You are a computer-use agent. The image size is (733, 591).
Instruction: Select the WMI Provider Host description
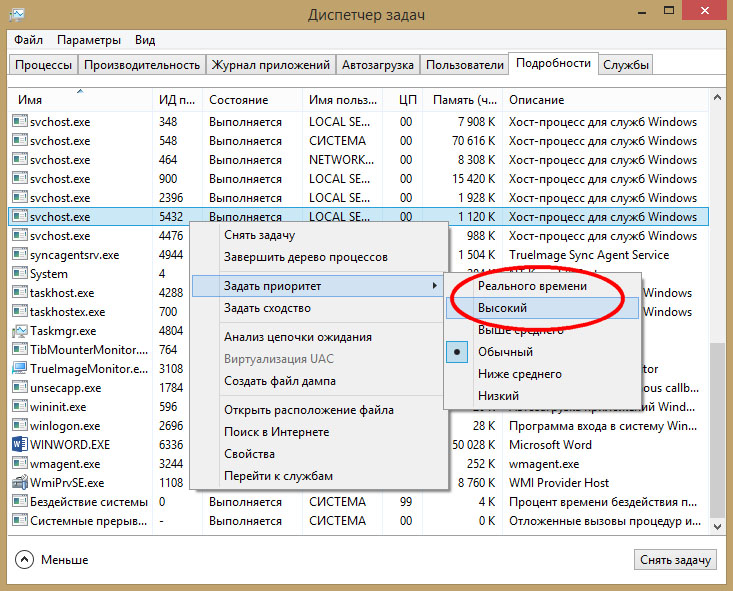(x=559, y=483)
